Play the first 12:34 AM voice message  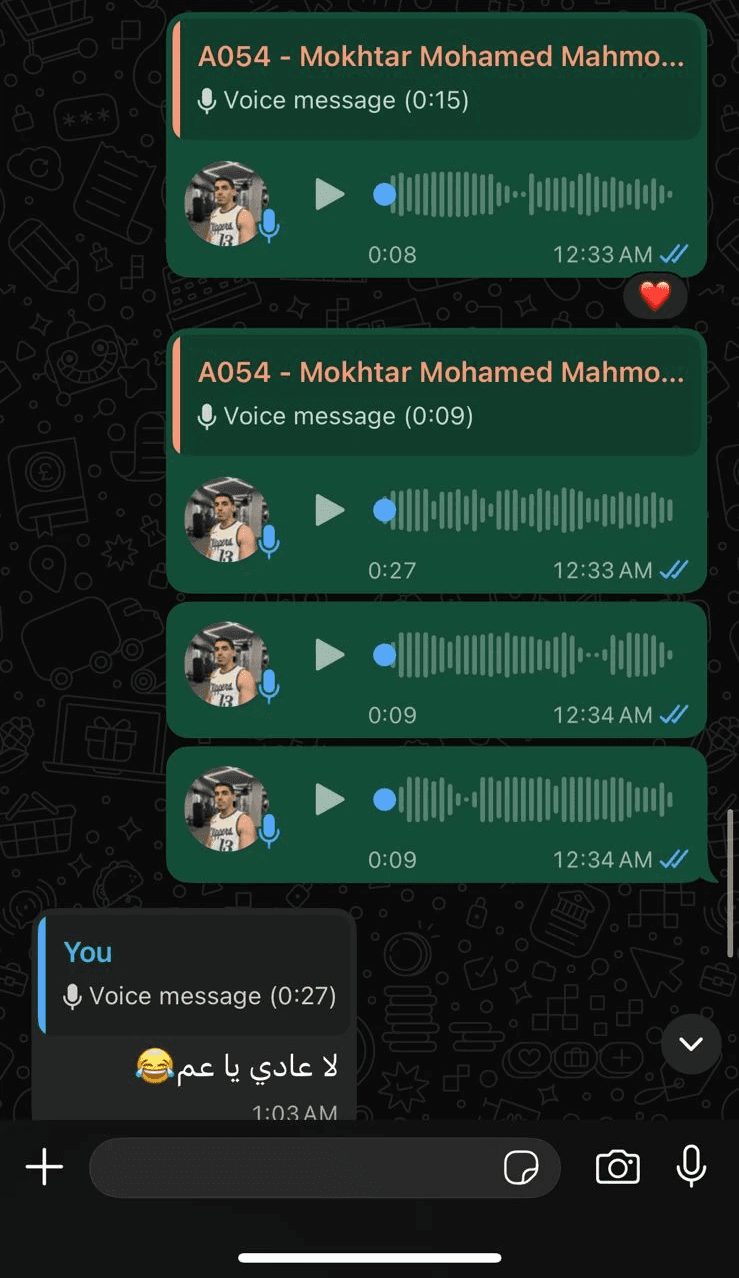(x=329, y=655)
